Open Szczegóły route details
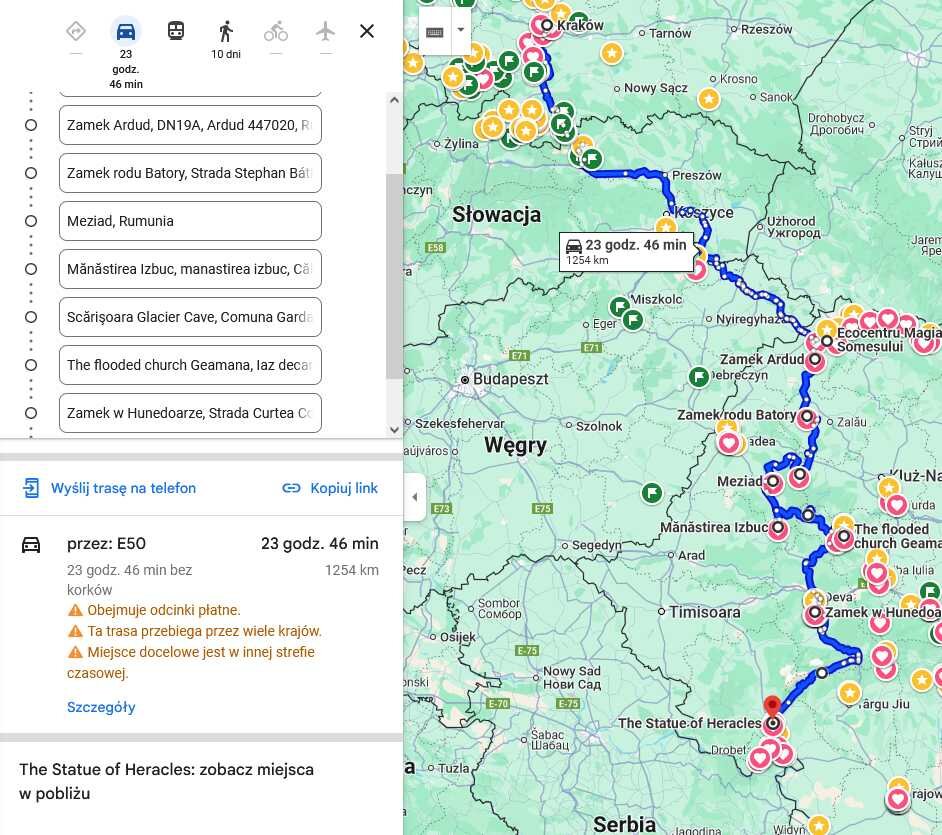This screenshot has width=942, height=835. tap(101, 707)
